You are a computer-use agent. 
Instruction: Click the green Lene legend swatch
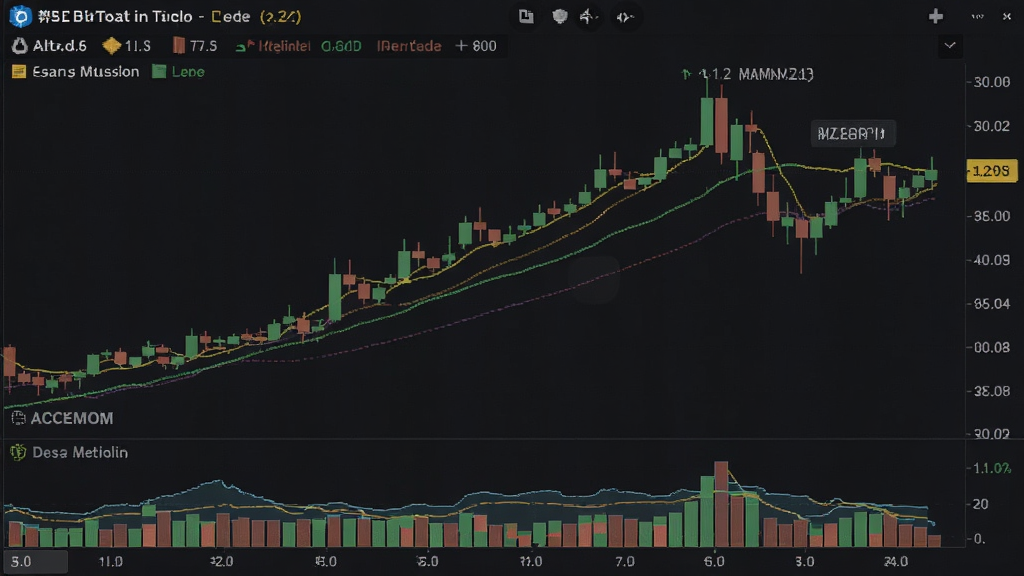click(x=159, y=72)
